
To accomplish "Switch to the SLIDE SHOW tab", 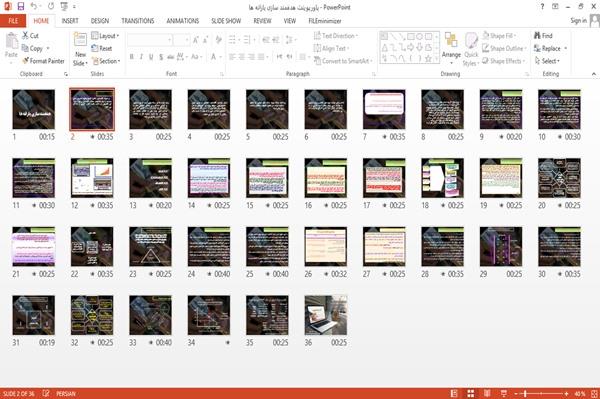I will pyautogui.click(x=226, y=21).
